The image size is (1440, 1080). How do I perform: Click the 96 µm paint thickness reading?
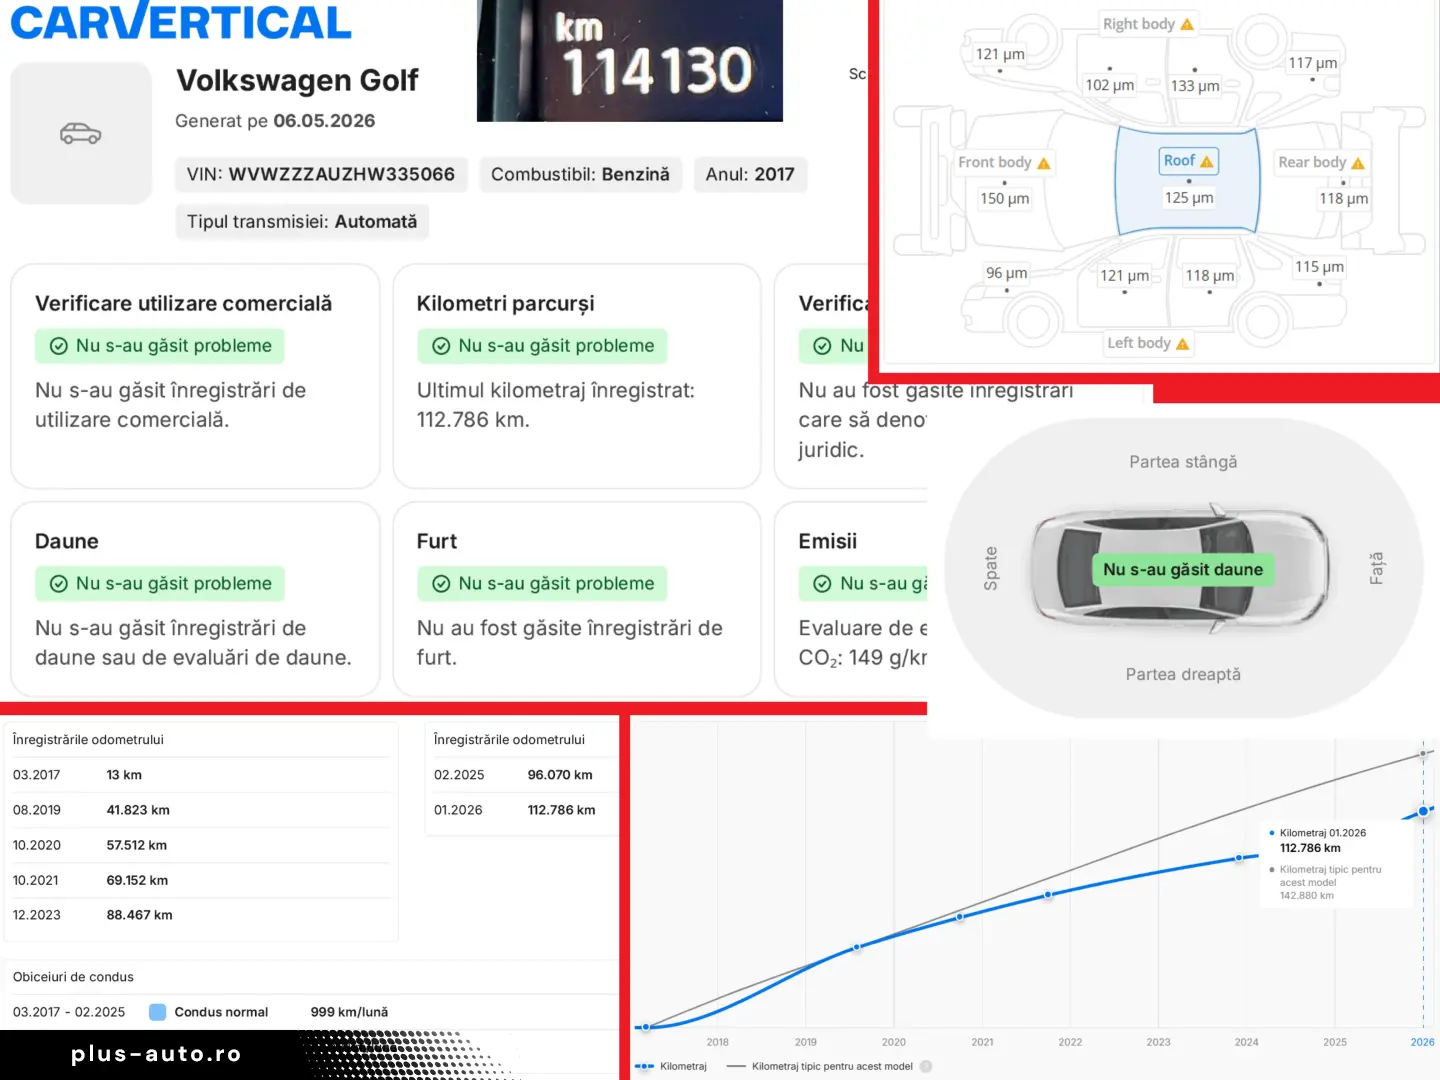[x=1006, y=273]
